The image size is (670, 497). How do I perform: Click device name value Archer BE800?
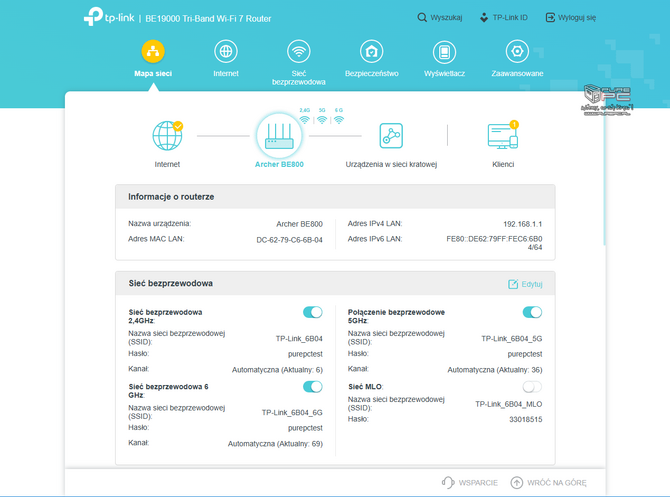point(300,224)
